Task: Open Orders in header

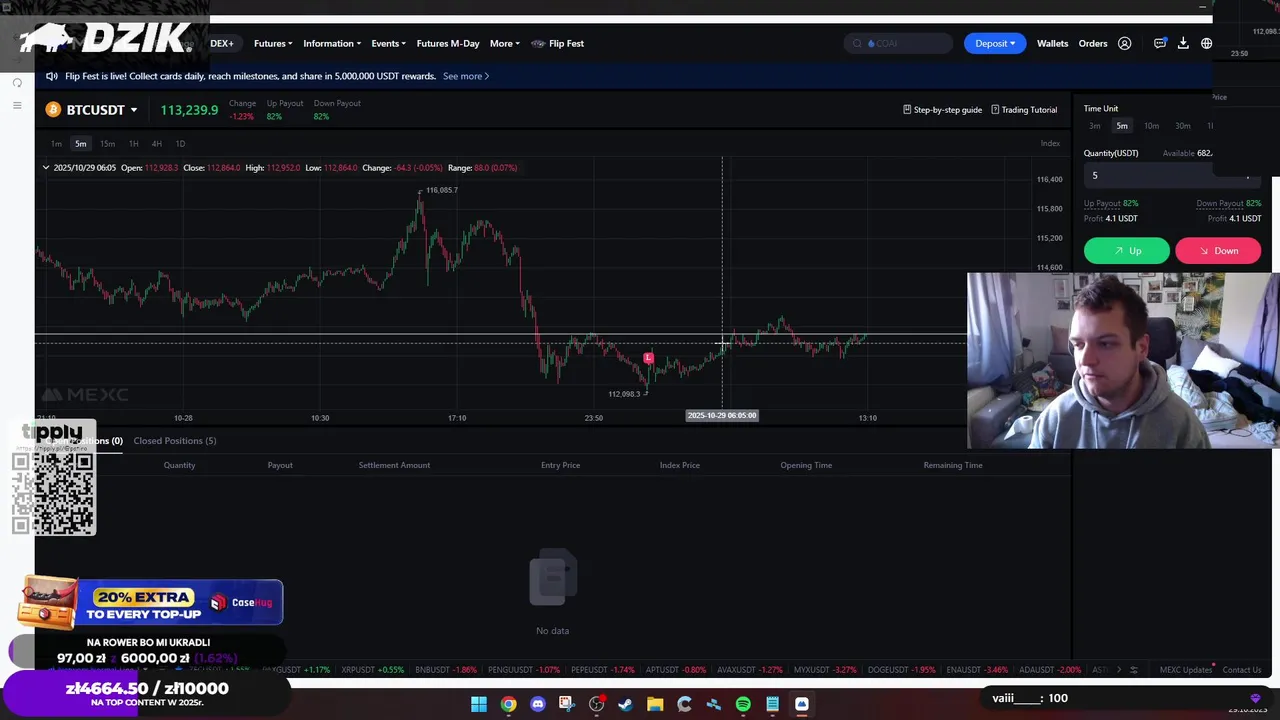Action: pyautogui.click(x=1093, y=43)
